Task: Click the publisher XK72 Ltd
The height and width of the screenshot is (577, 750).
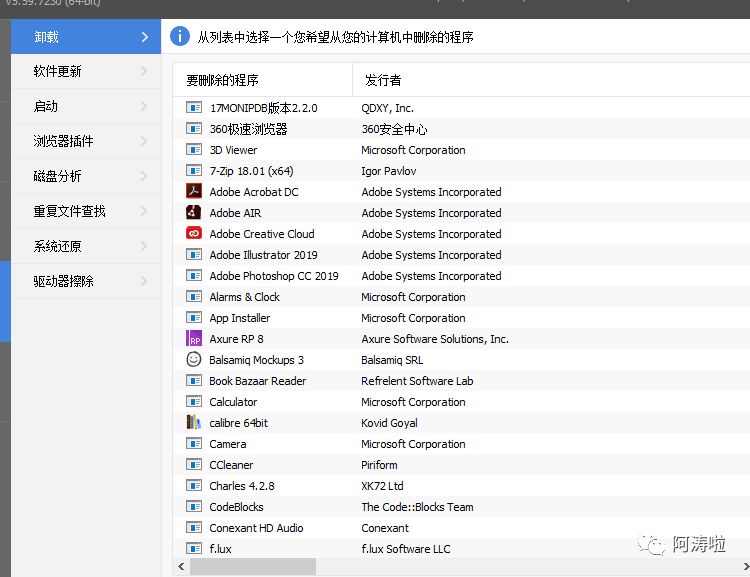Action: (x=383, y=486)
